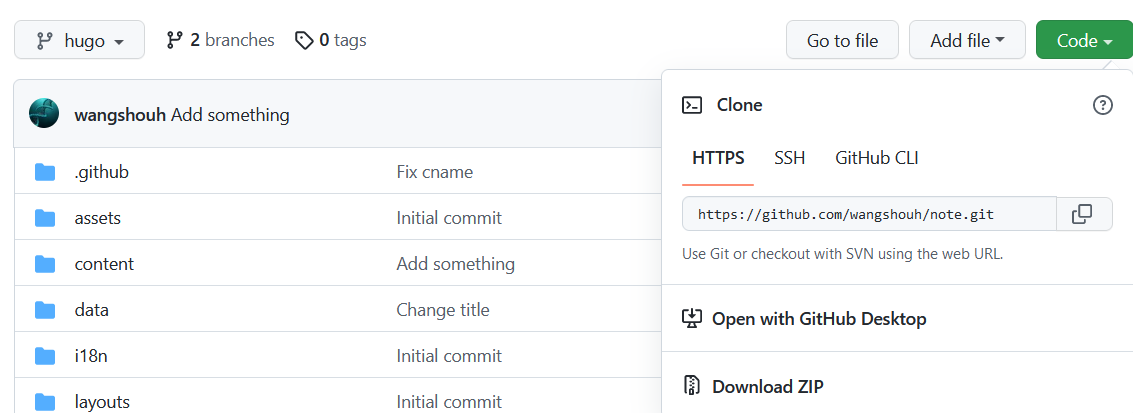Open the assets folder

[x=98, y=217]
